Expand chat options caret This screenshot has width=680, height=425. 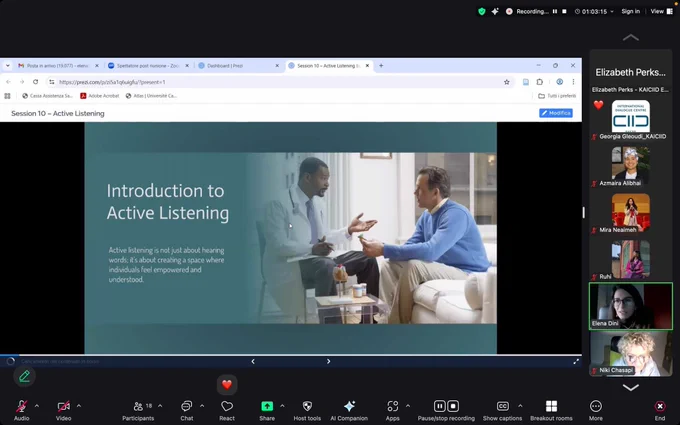tap(202, 406)
